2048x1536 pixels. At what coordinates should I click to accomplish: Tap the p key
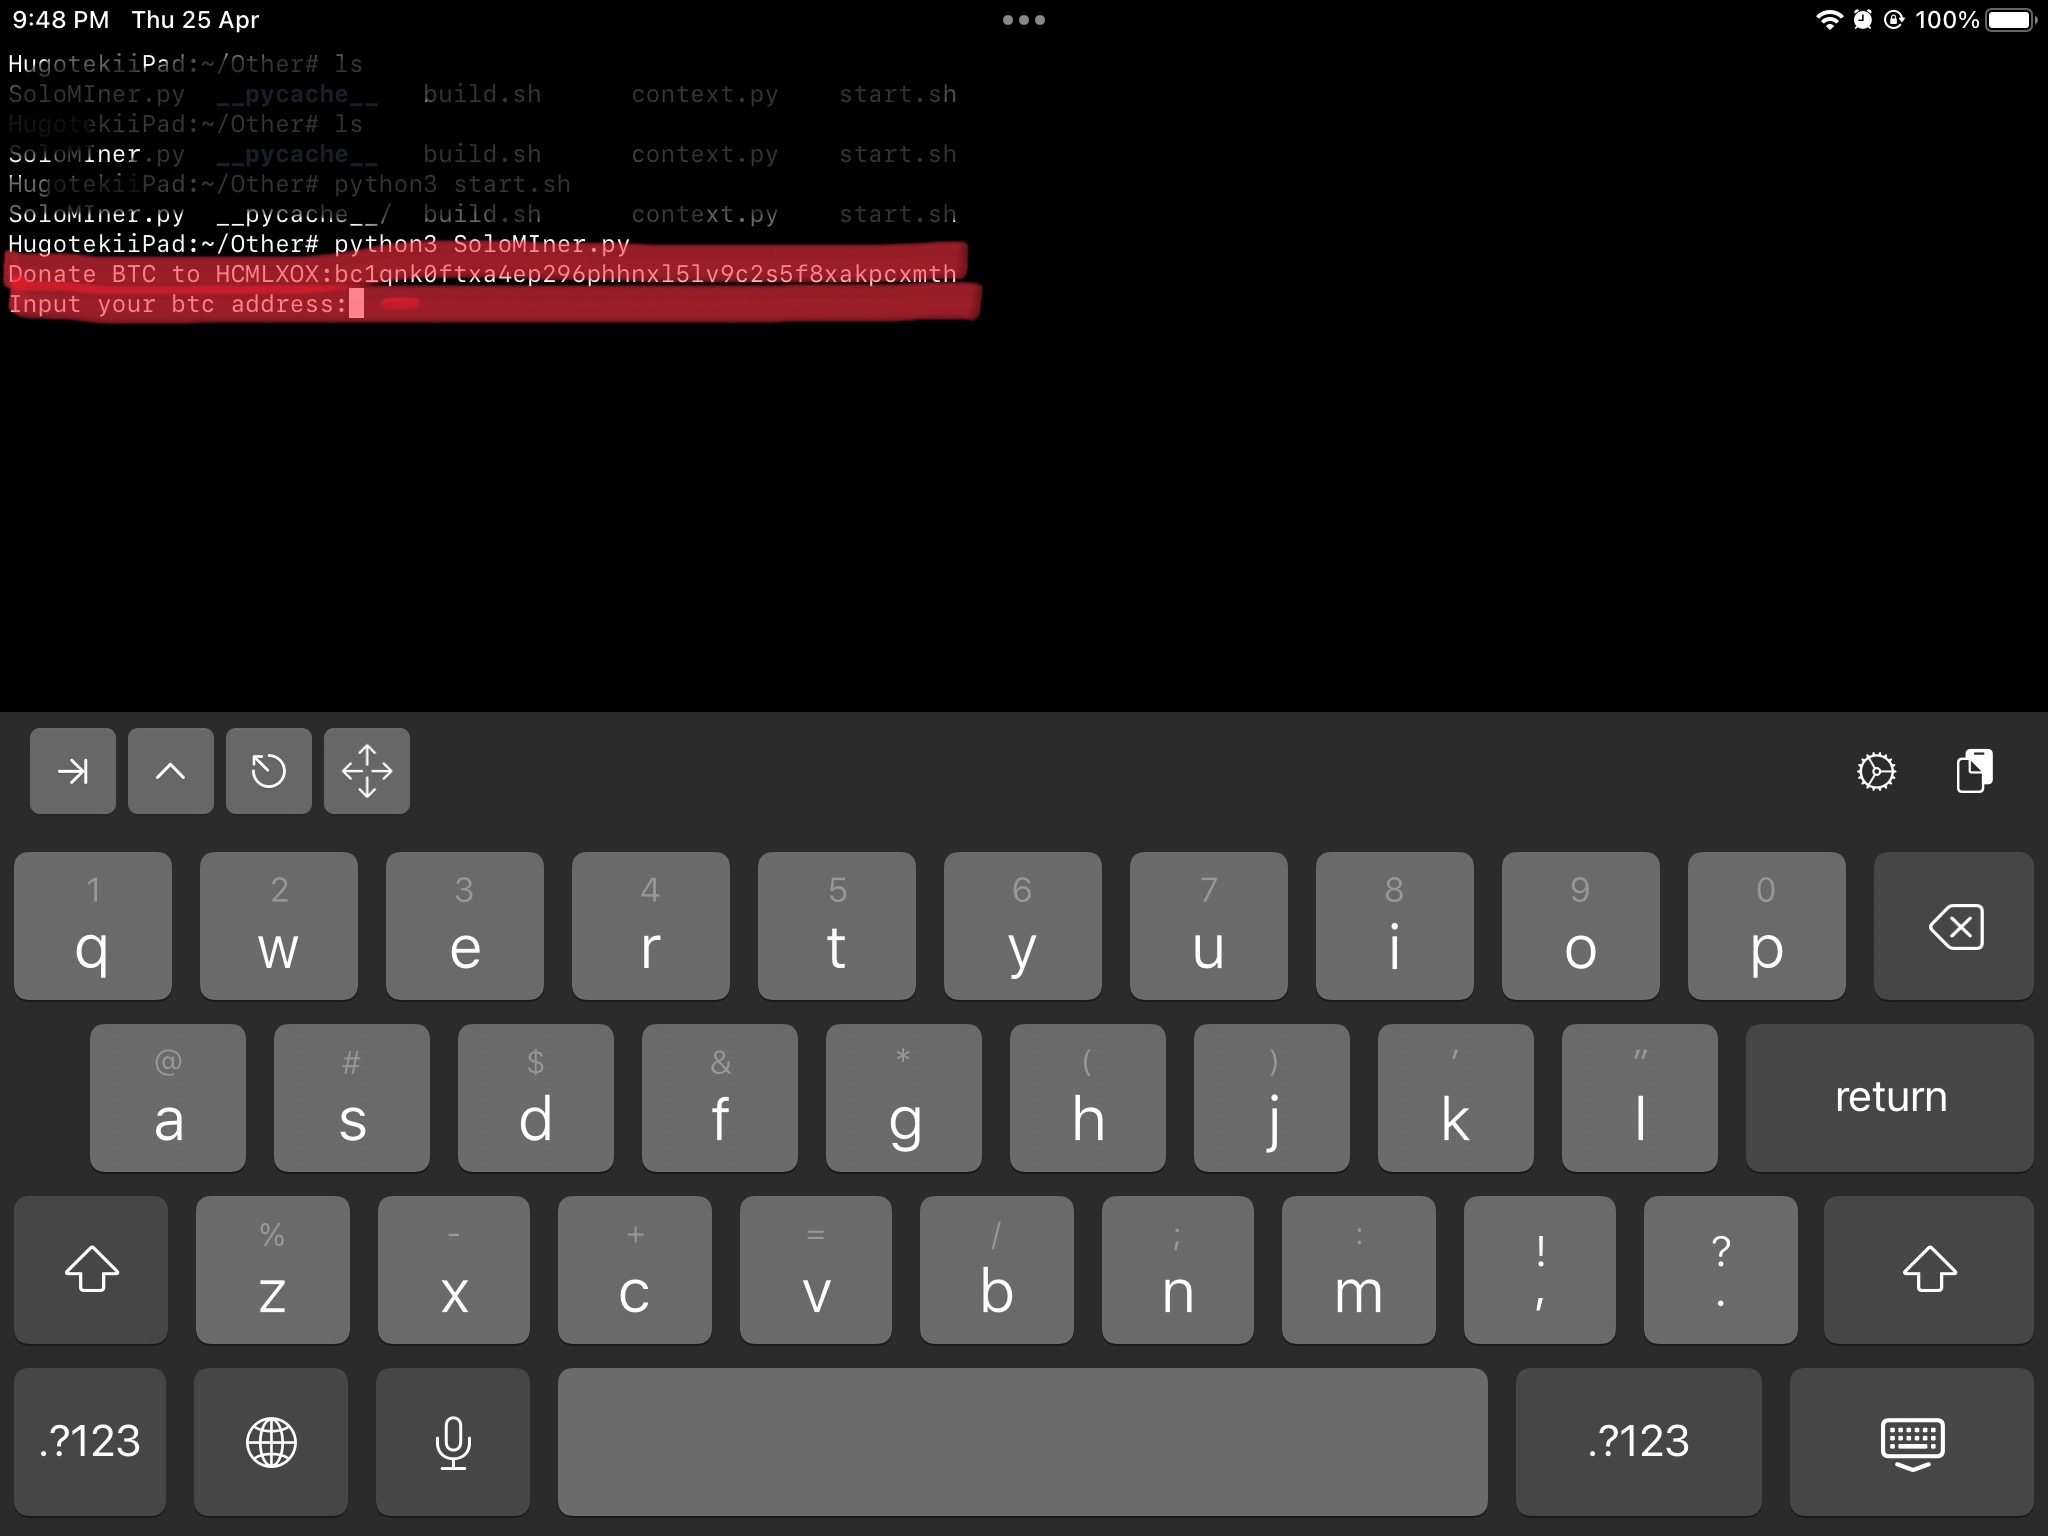[x=1767, y=926]
